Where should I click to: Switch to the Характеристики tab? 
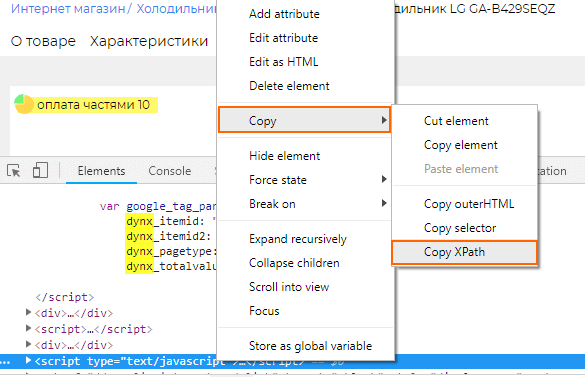[x=149, y=41]
